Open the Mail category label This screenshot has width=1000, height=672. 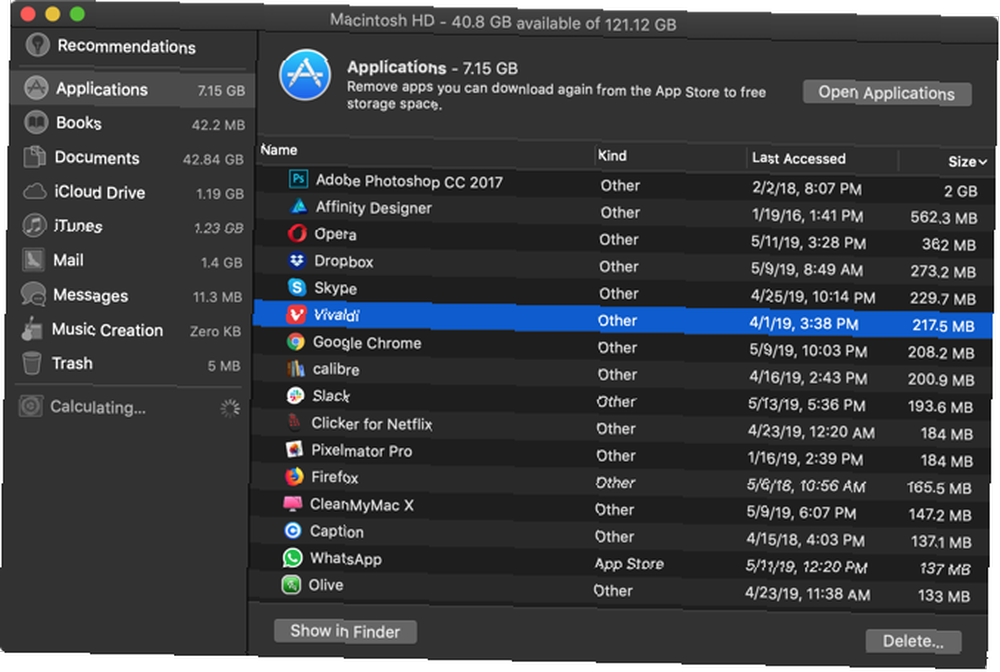pos(68,260)
